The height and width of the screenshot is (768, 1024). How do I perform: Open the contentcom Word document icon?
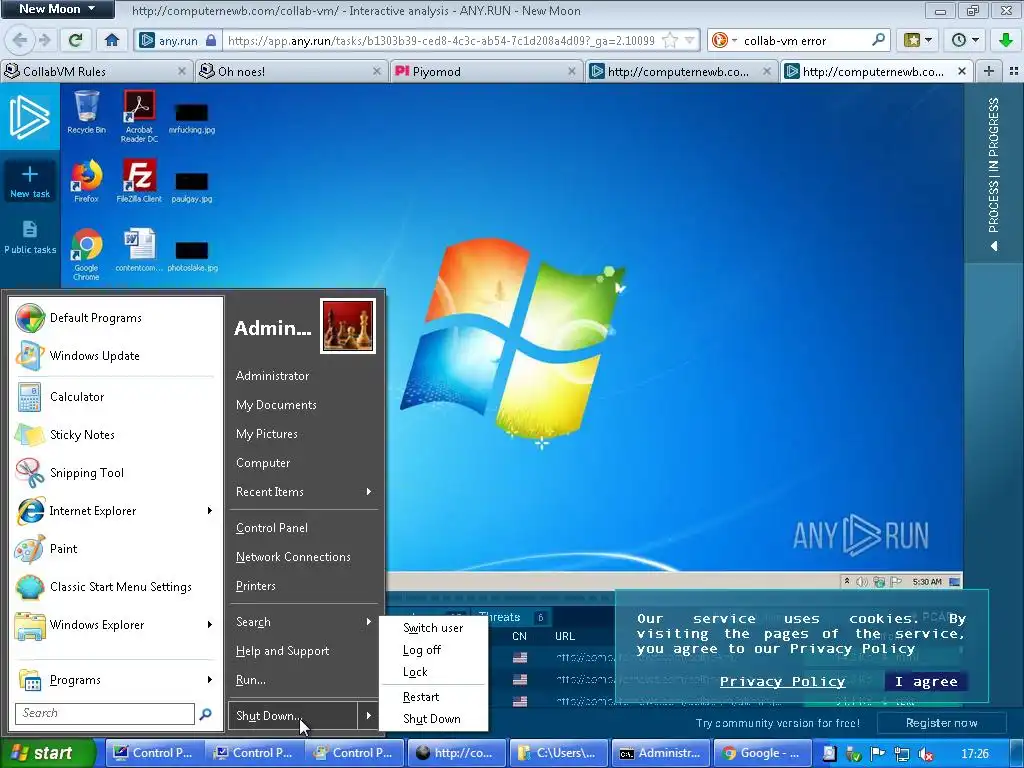coord(139,249)
